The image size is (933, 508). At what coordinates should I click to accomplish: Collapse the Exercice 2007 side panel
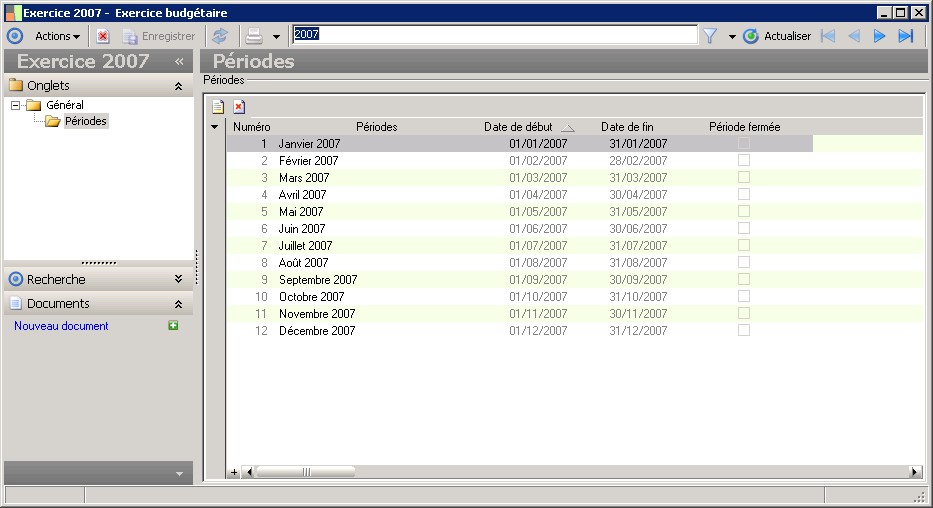[179, 61]
